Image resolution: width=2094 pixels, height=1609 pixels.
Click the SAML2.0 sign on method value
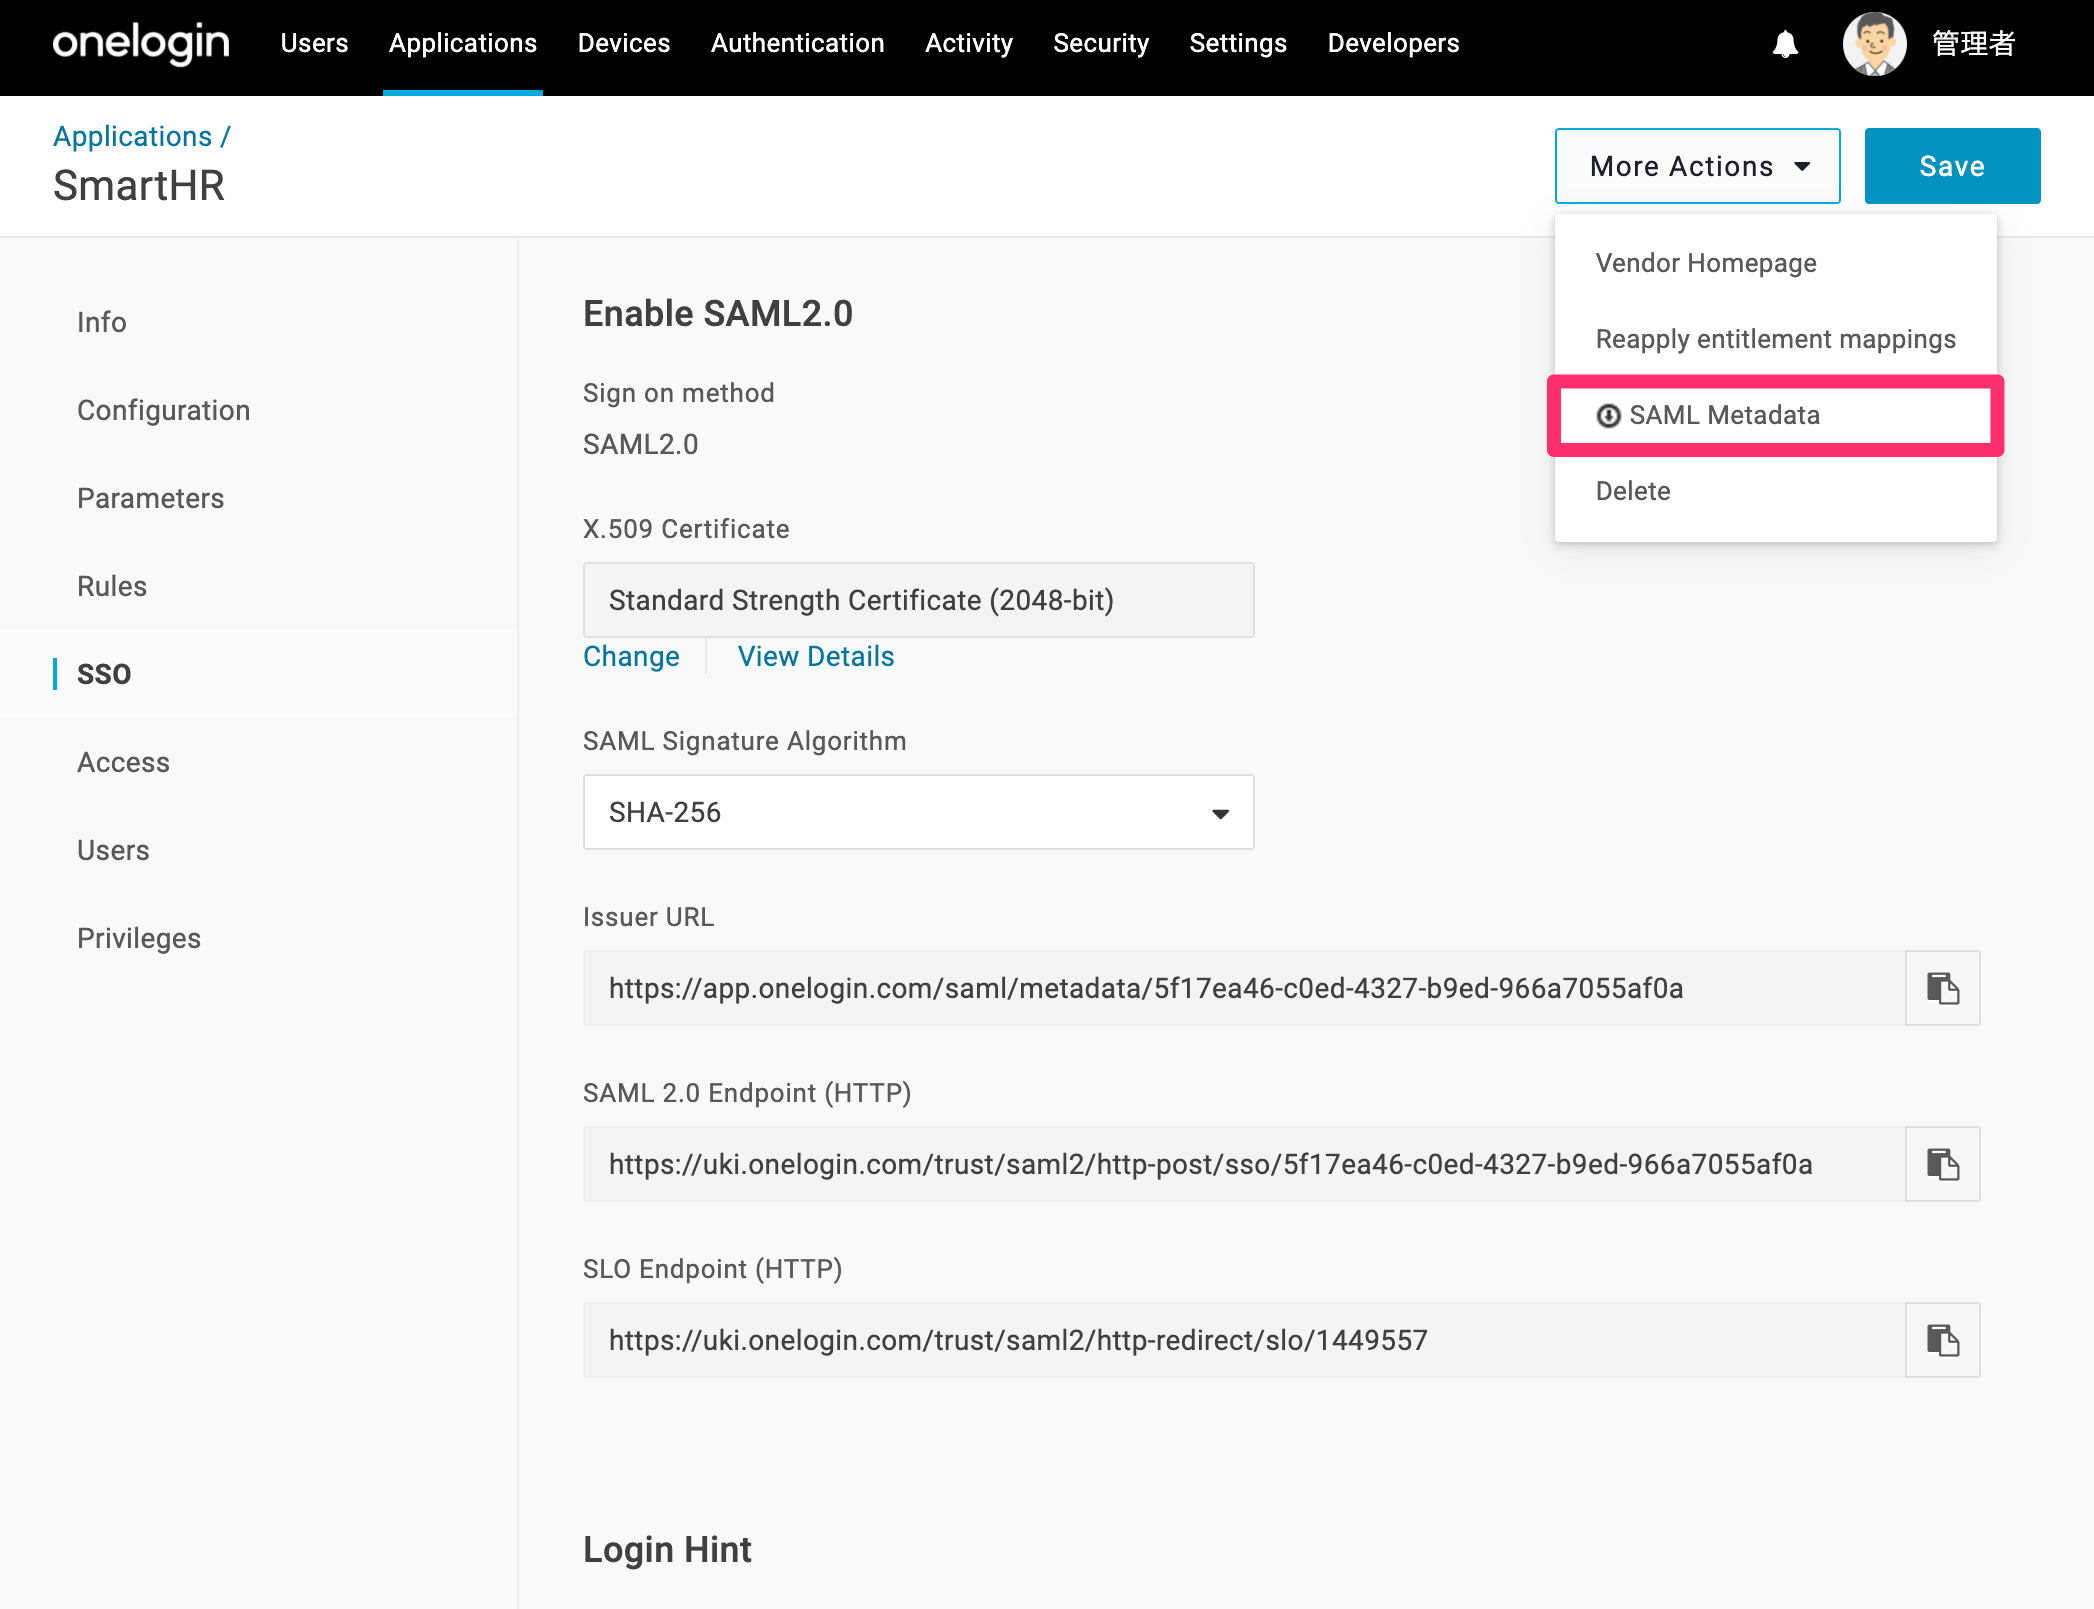(641, 444)
